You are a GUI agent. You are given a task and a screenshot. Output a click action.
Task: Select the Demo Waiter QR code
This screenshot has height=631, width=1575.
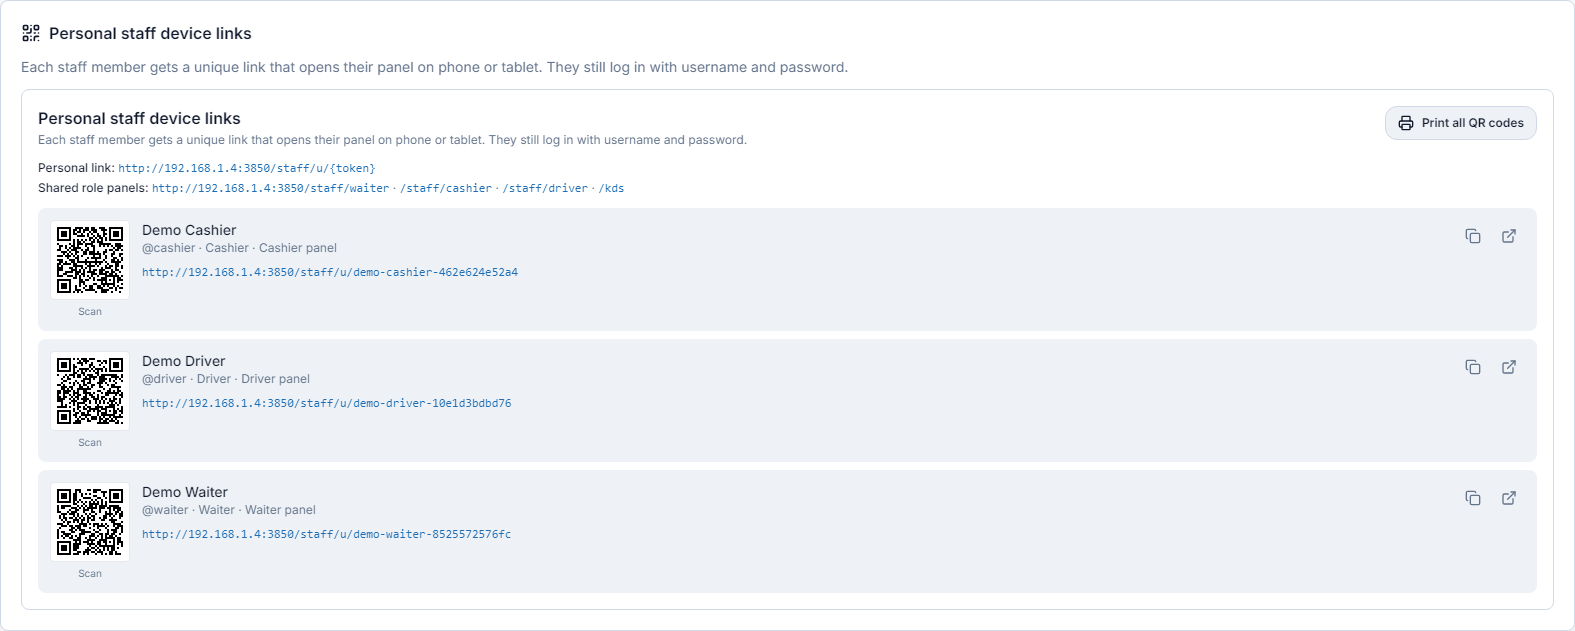(90, 522)
